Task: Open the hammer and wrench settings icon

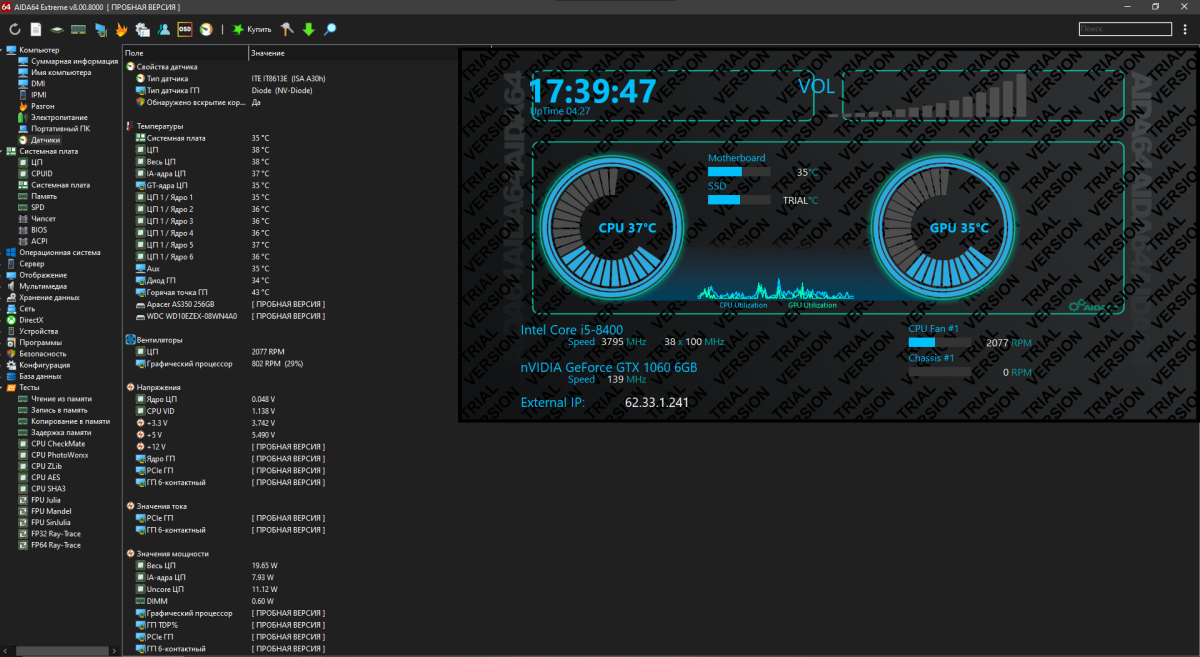Action: [x=288, y=29]
